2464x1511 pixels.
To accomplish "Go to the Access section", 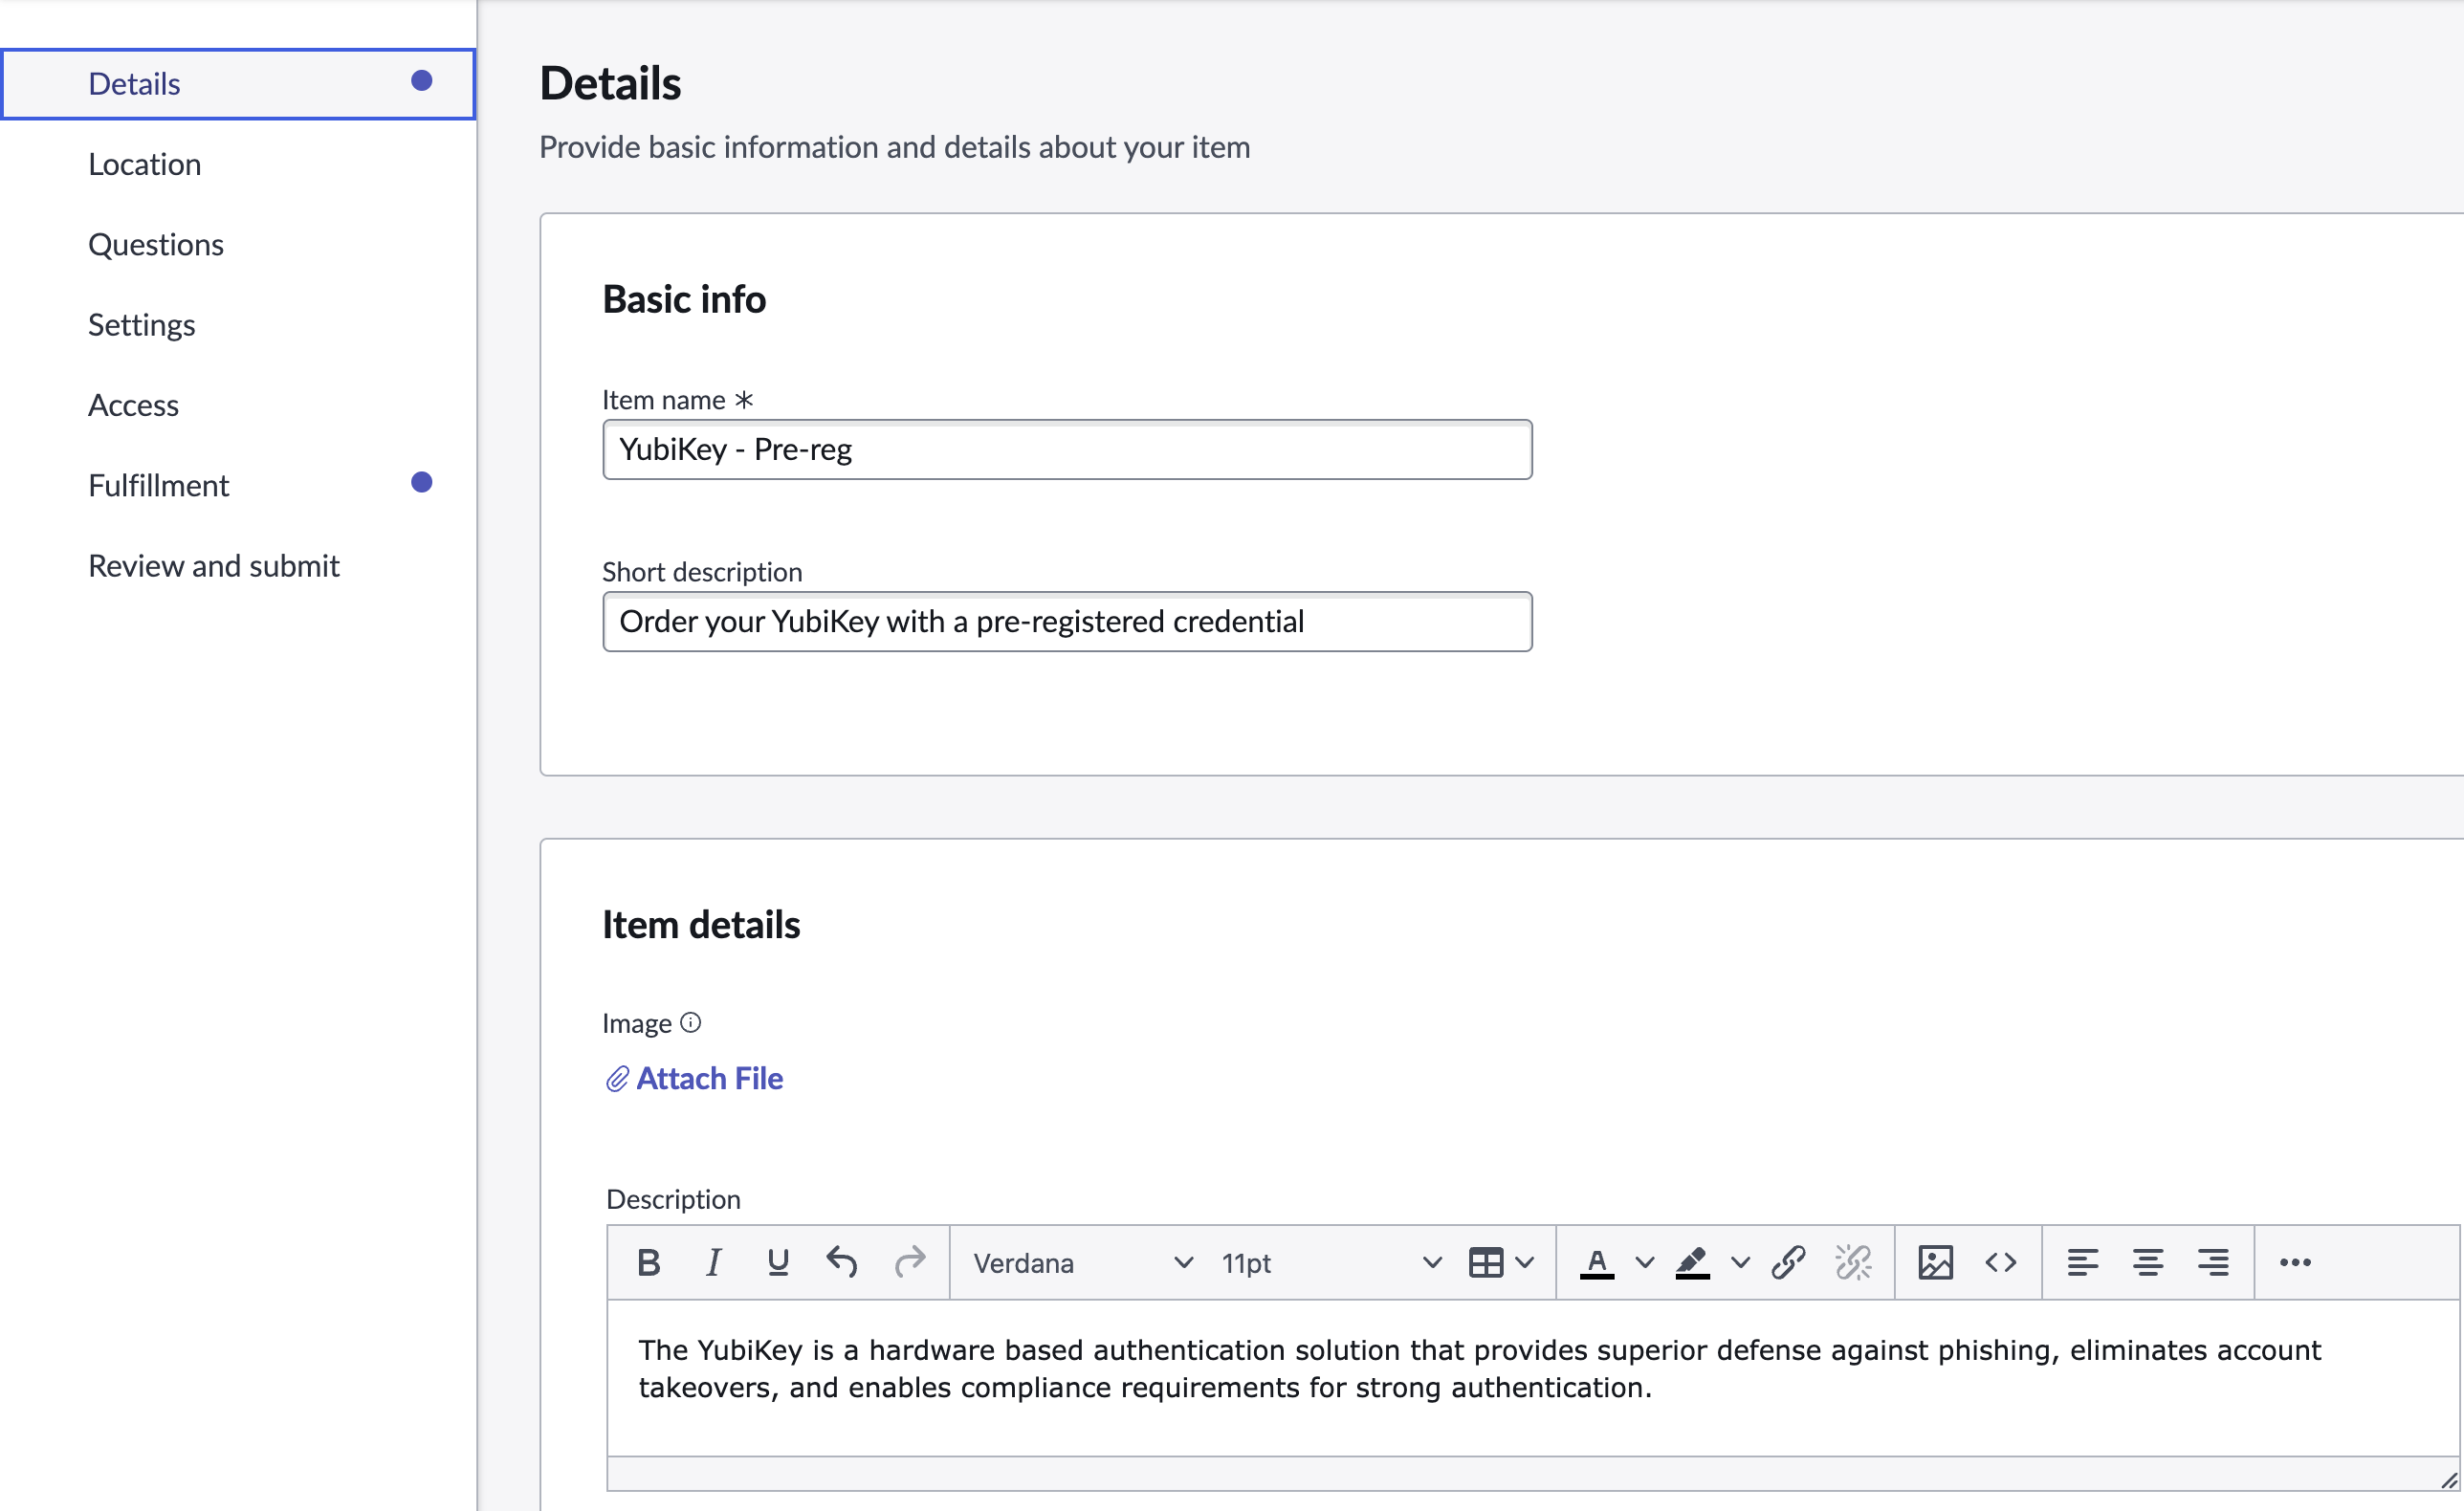I will pos(238,405).
